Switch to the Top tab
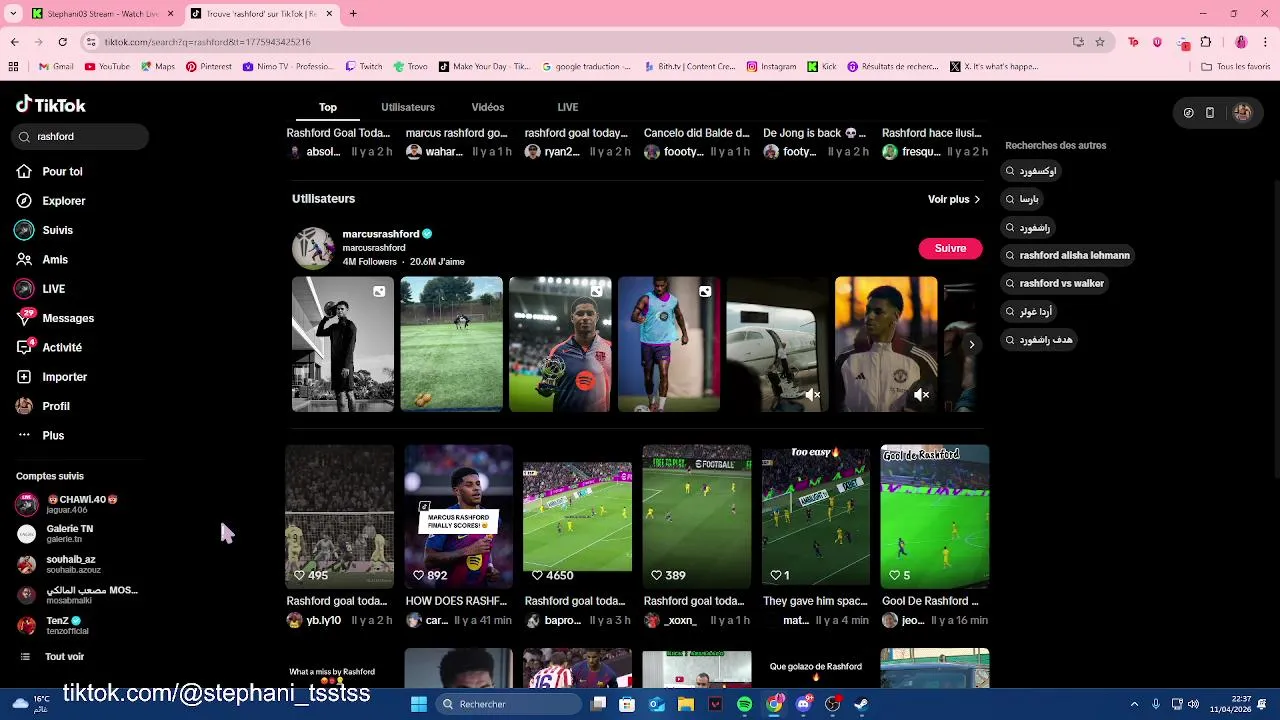The height and width of the screenshot is (720, 1280). (x=328, y=107)
